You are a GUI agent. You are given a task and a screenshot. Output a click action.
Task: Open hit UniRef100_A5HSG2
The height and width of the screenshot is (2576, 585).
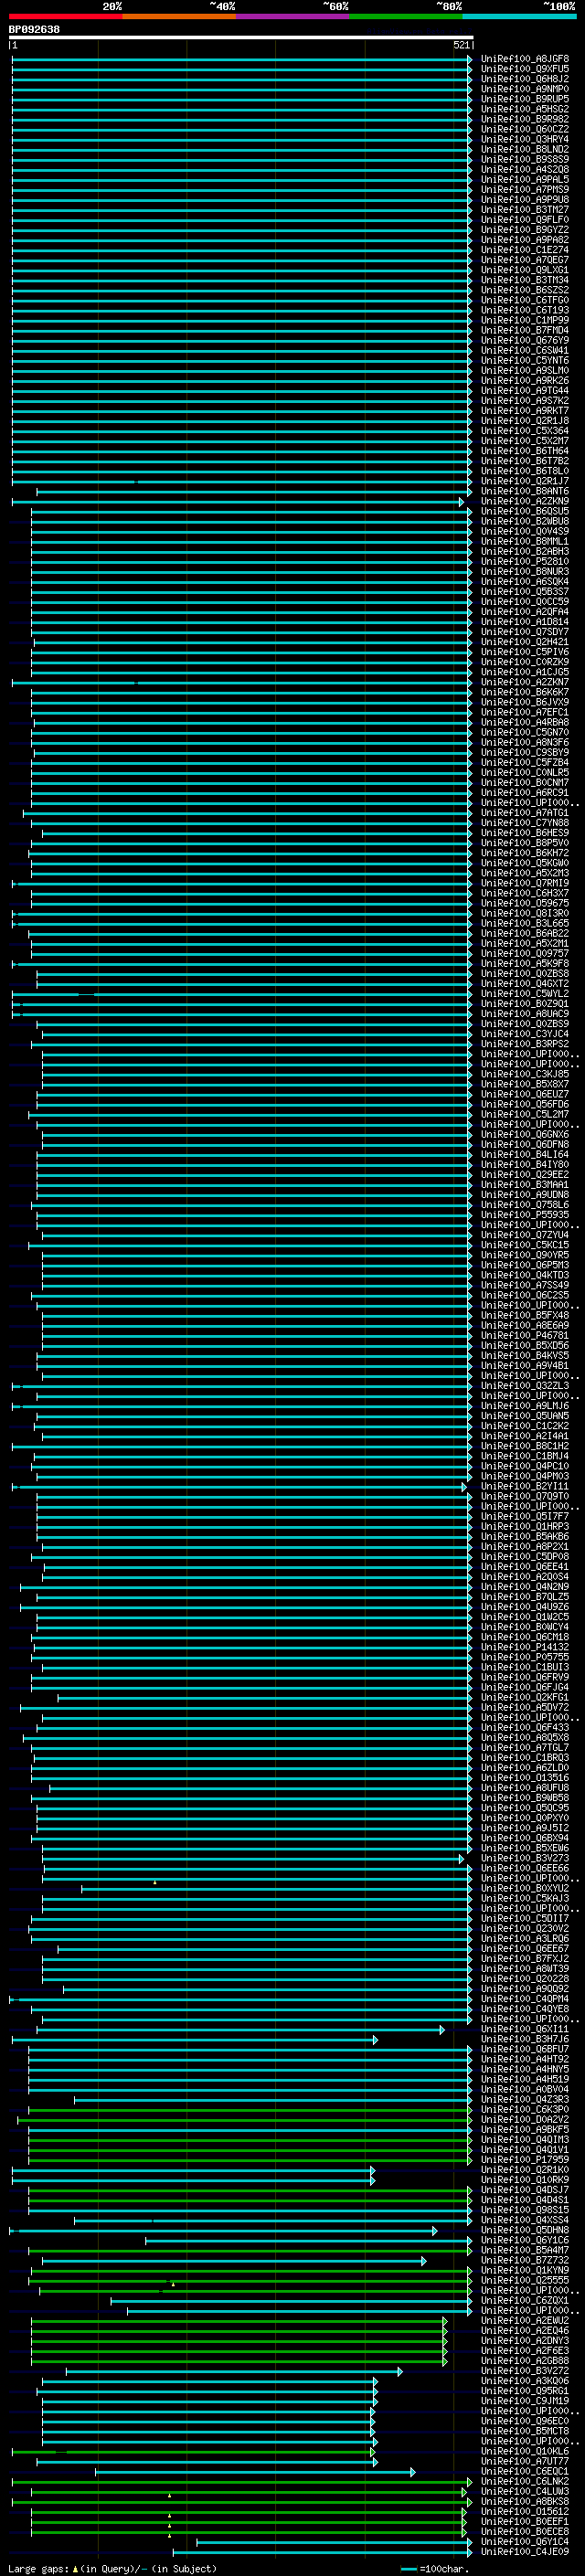pos(525,109)
